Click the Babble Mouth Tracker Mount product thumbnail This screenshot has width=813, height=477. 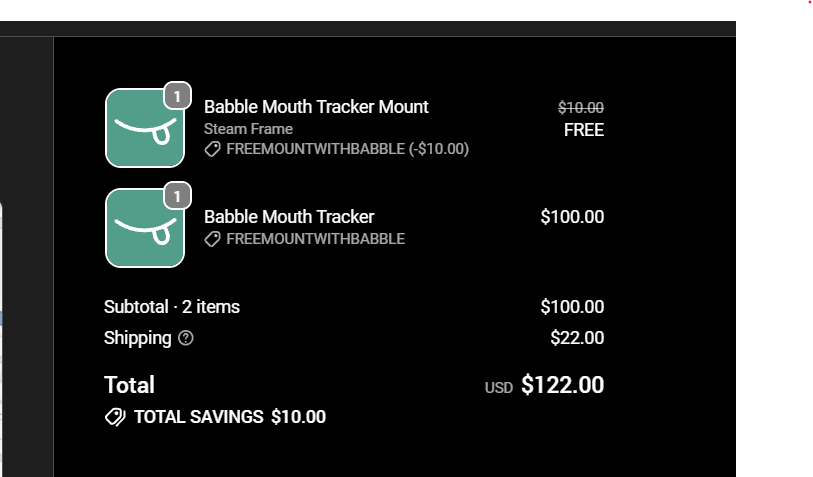[145, 128]
